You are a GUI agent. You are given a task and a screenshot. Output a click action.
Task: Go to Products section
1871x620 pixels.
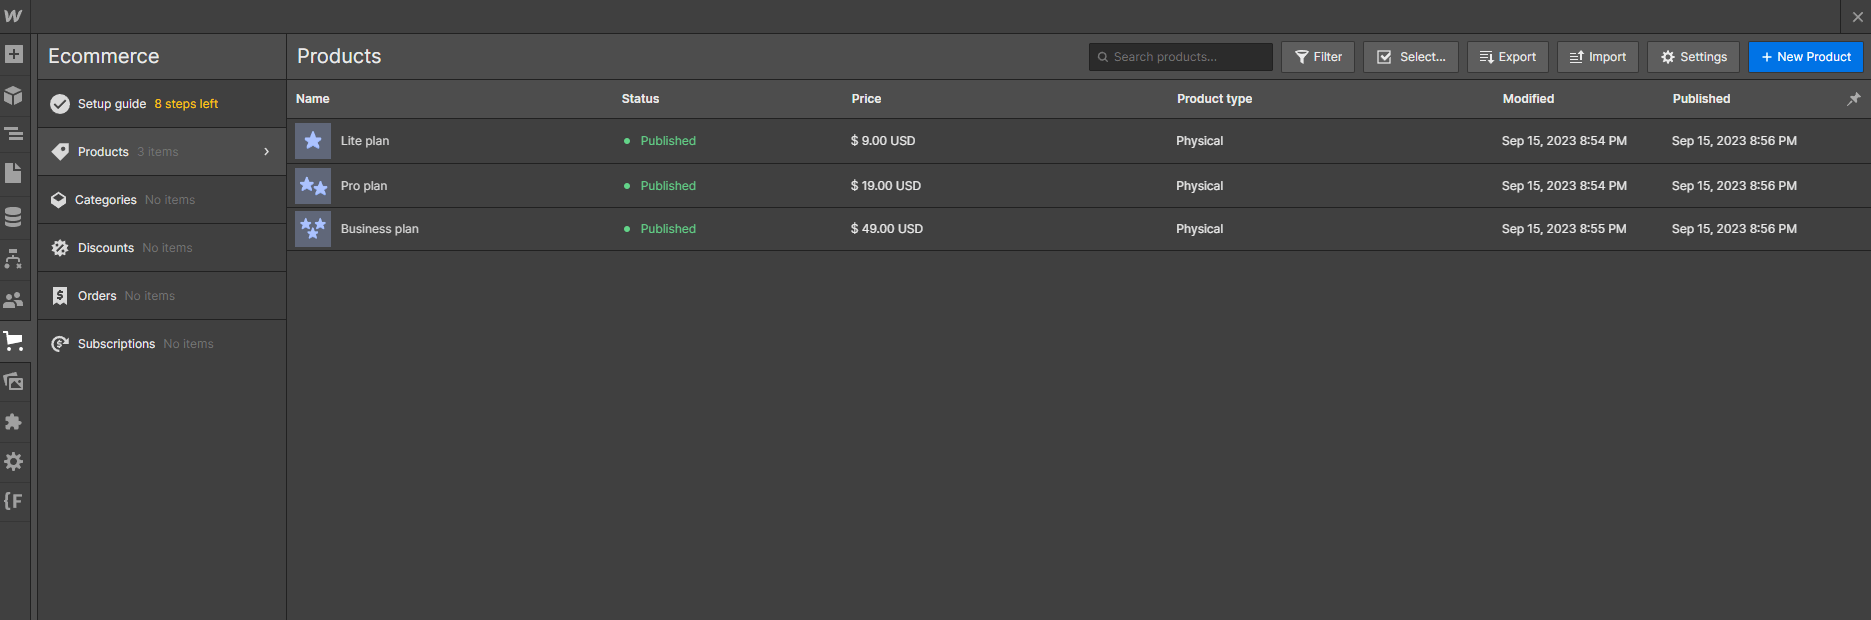pyautogui.click(x=162, y=152)
